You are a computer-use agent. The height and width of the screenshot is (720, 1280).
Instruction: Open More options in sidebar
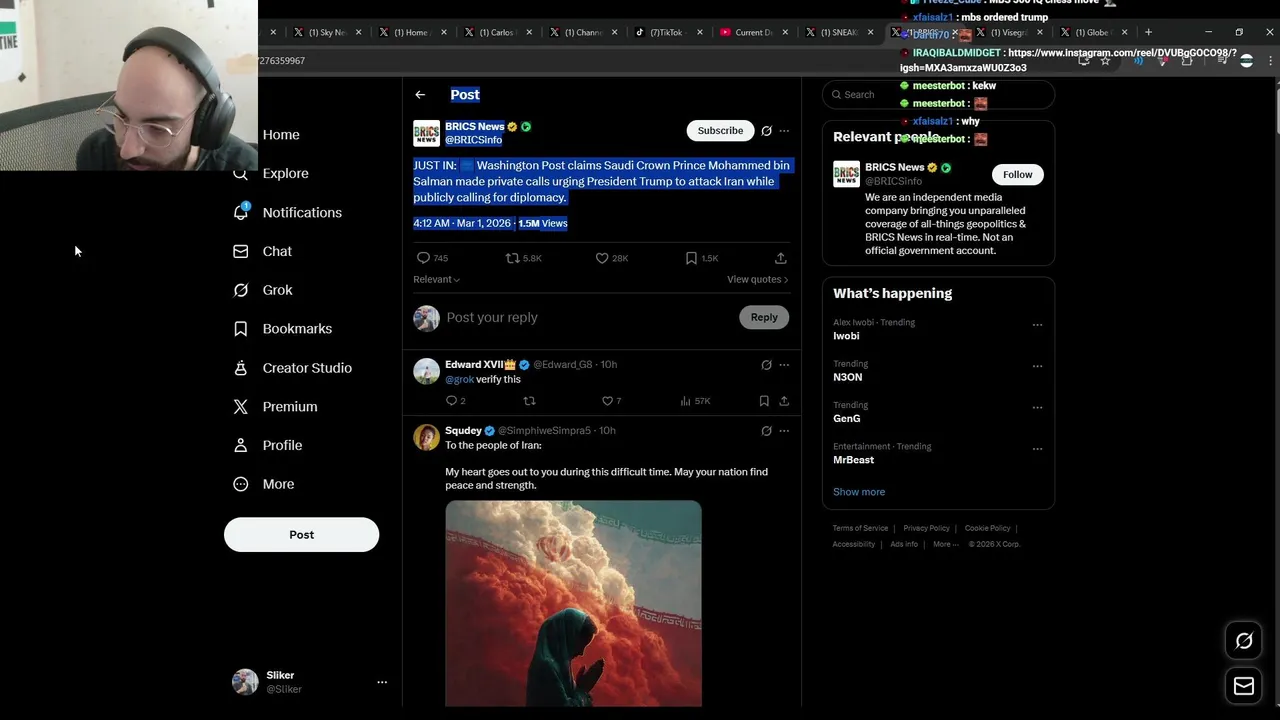(265, 484)
